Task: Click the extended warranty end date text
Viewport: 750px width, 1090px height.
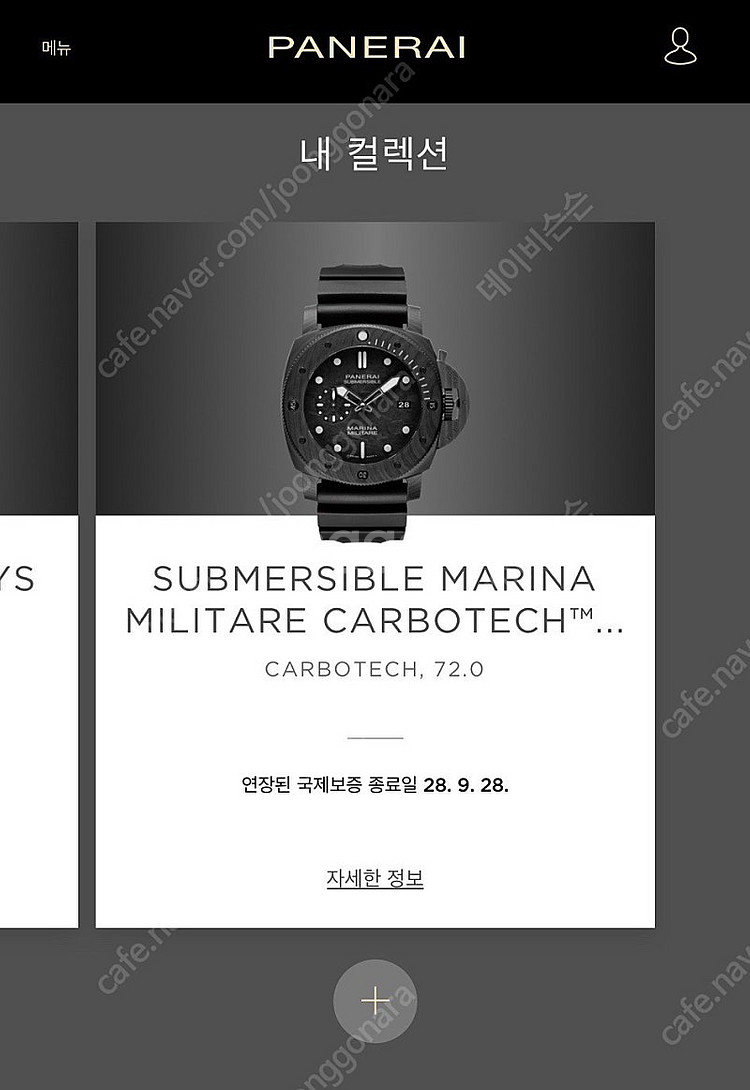Action: pos(375,786)
